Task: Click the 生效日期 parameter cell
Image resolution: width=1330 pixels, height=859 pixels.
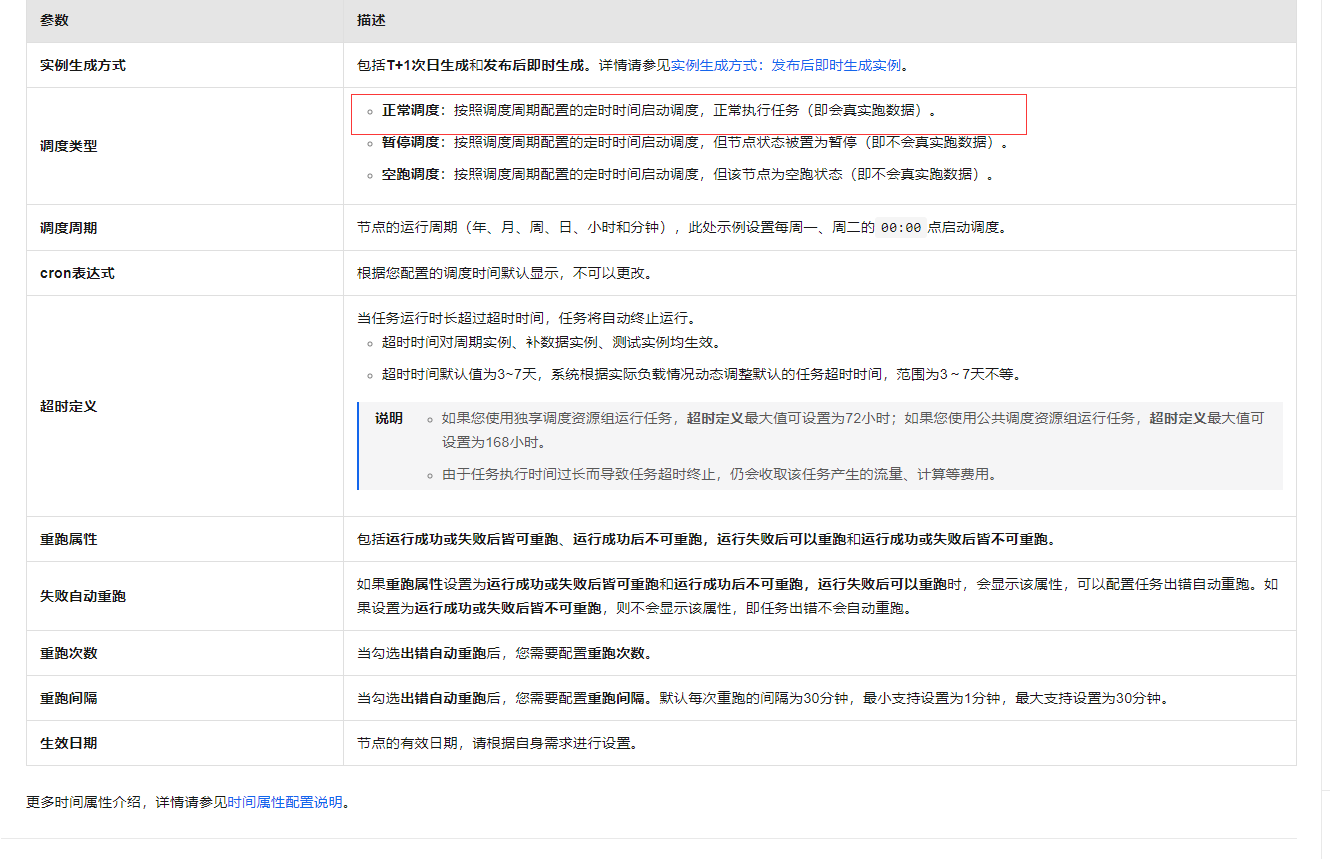Action: (184, 743)
